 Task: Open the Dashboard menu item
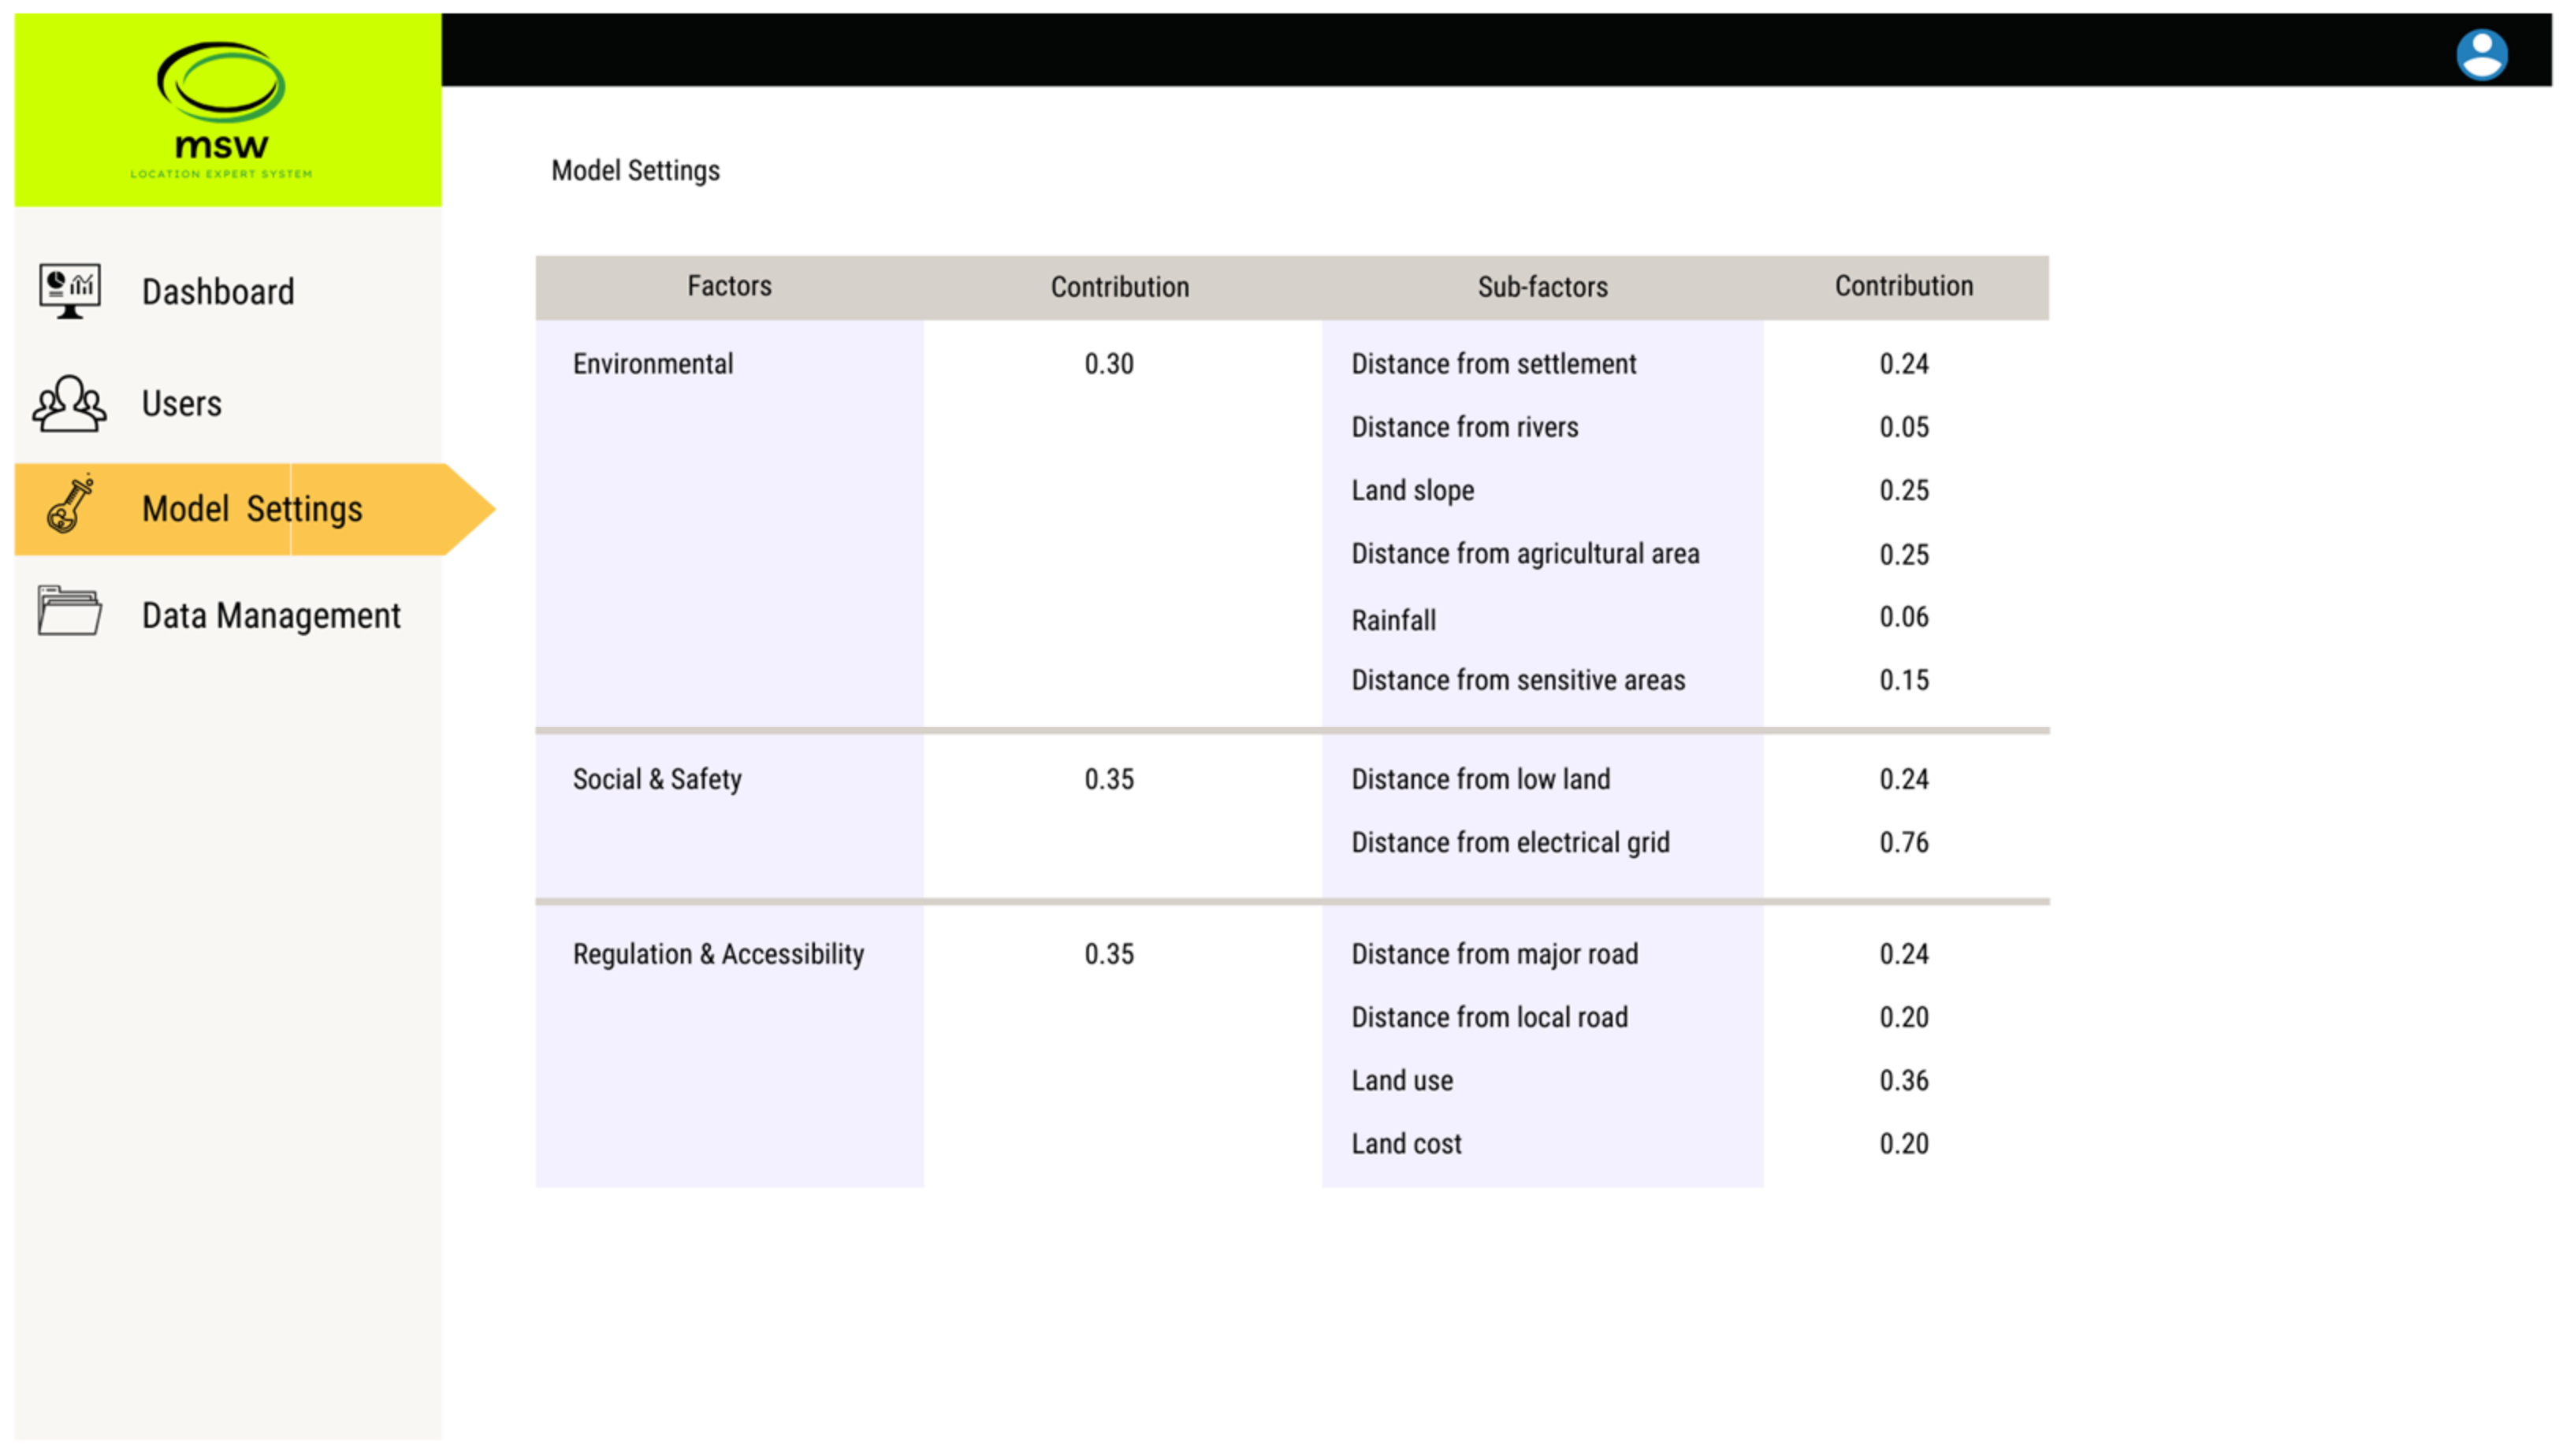coord(218,292)
